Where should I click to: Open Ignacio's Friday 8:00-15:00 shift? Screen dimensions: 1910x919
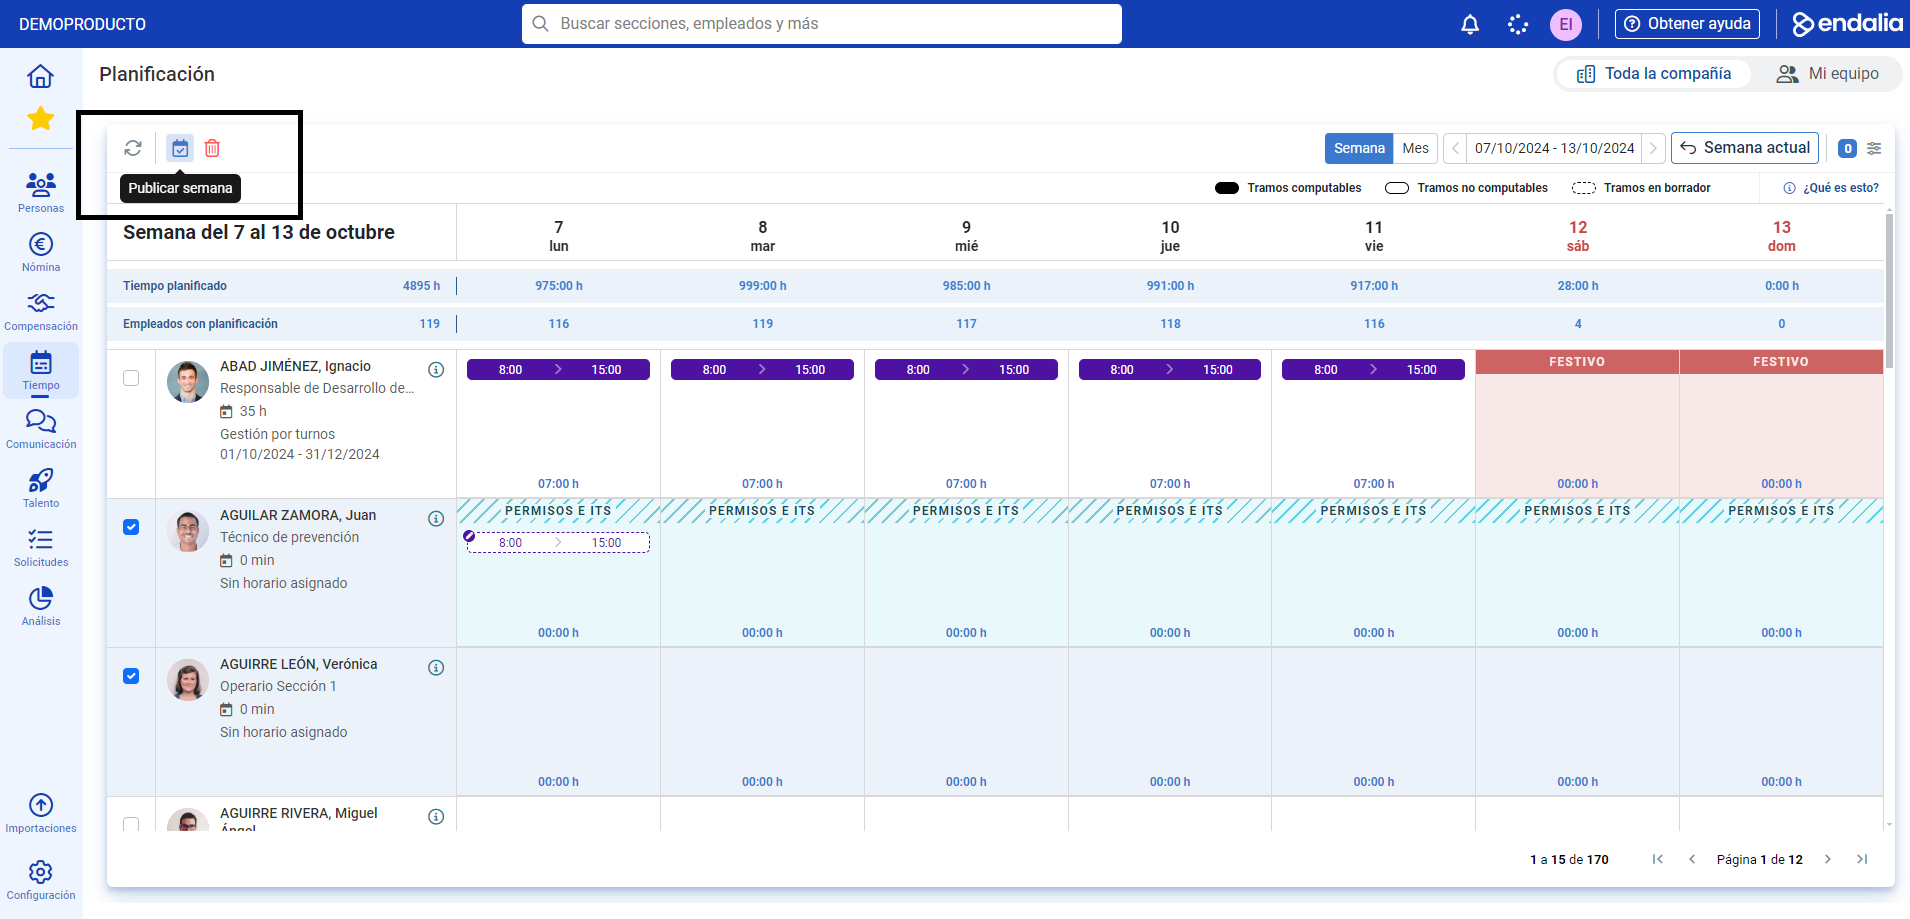[1373, 370]
